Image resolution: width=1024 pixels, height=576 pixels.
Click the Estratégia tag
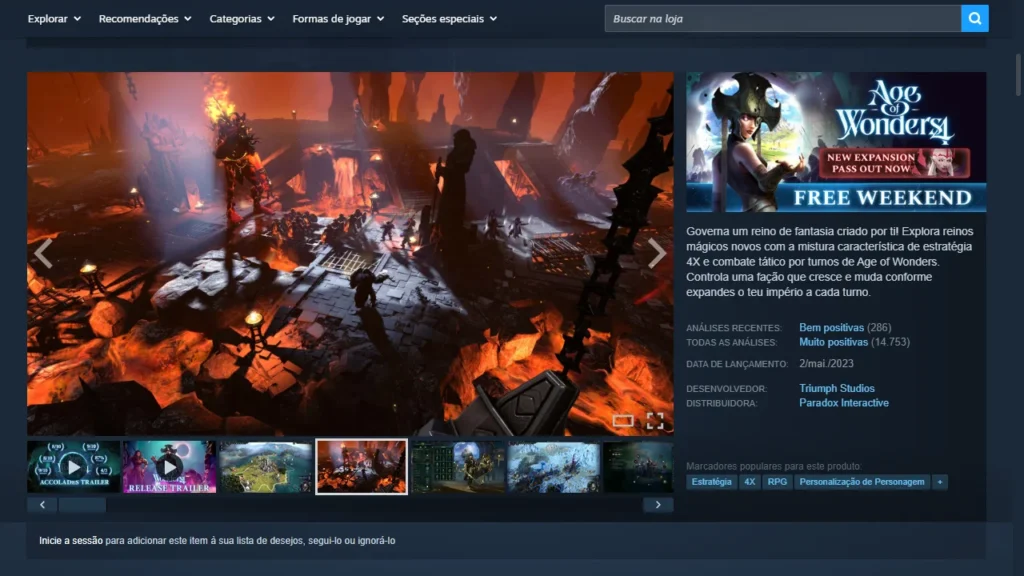point(711,482)
